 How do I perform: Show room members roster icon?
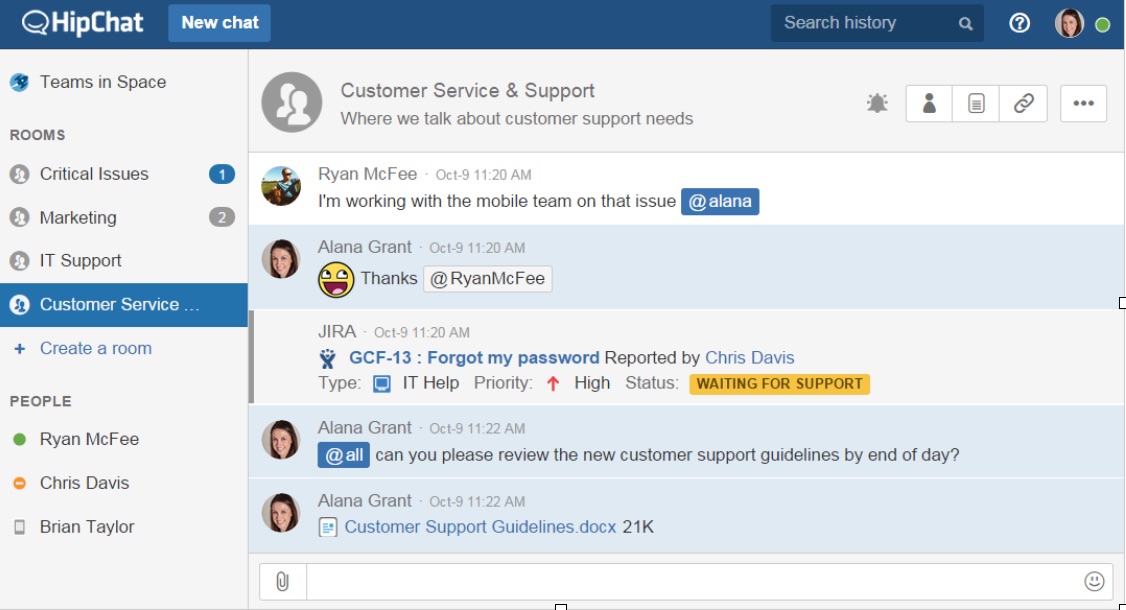929,103
